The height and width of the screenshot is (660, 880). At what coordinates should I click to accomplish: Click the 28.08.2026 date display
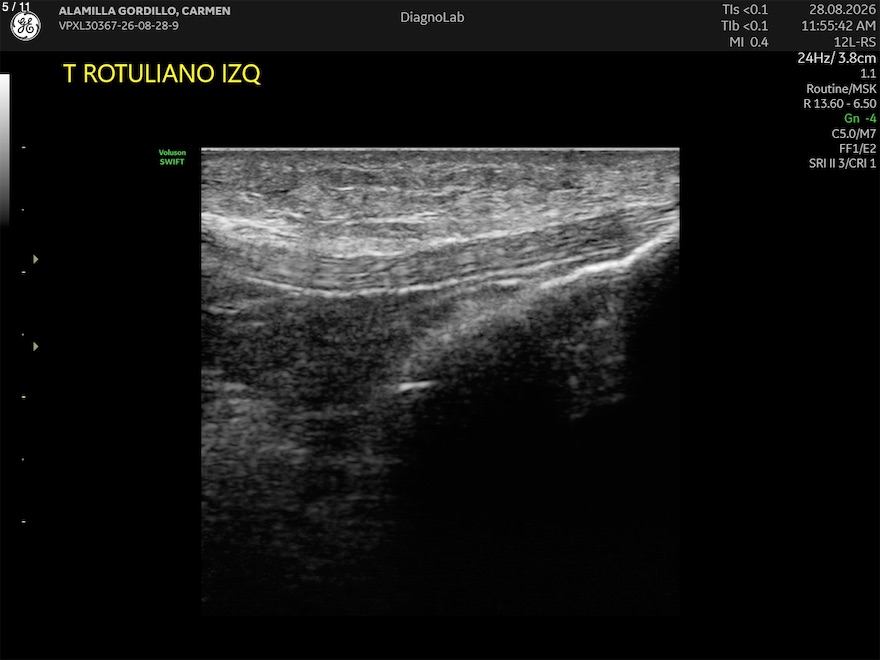point(842,10)
